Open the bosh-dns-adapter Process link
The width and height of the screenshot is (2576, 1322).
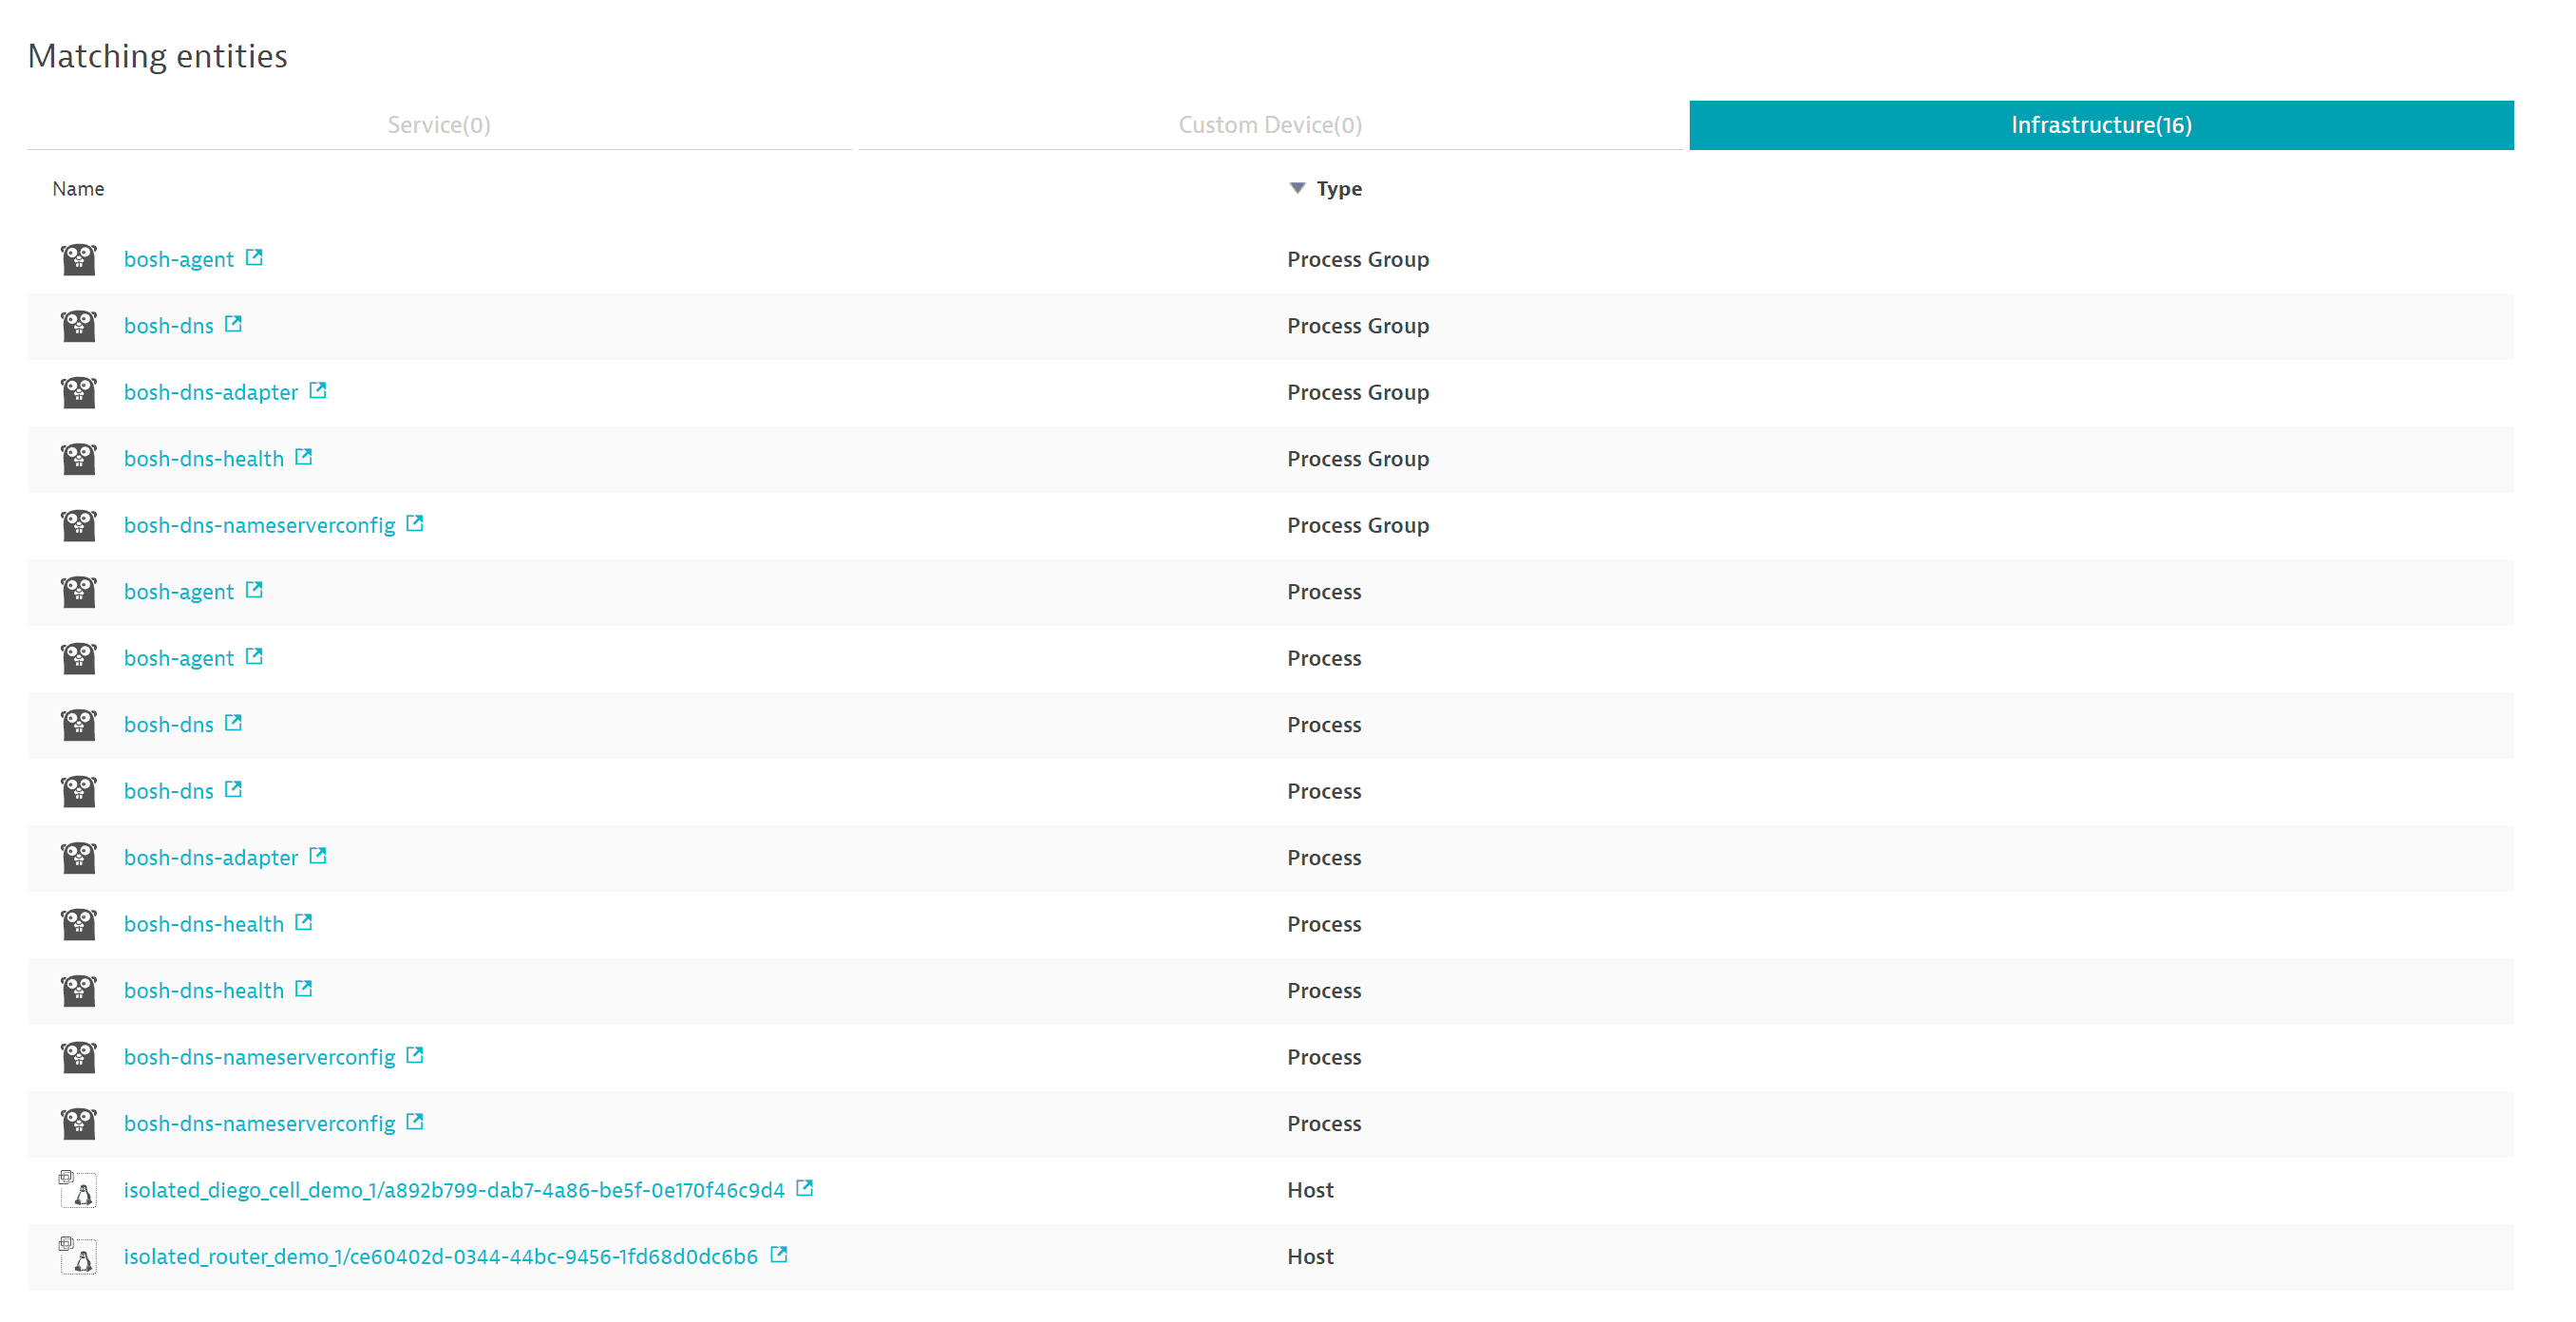(x=211, y=858)
